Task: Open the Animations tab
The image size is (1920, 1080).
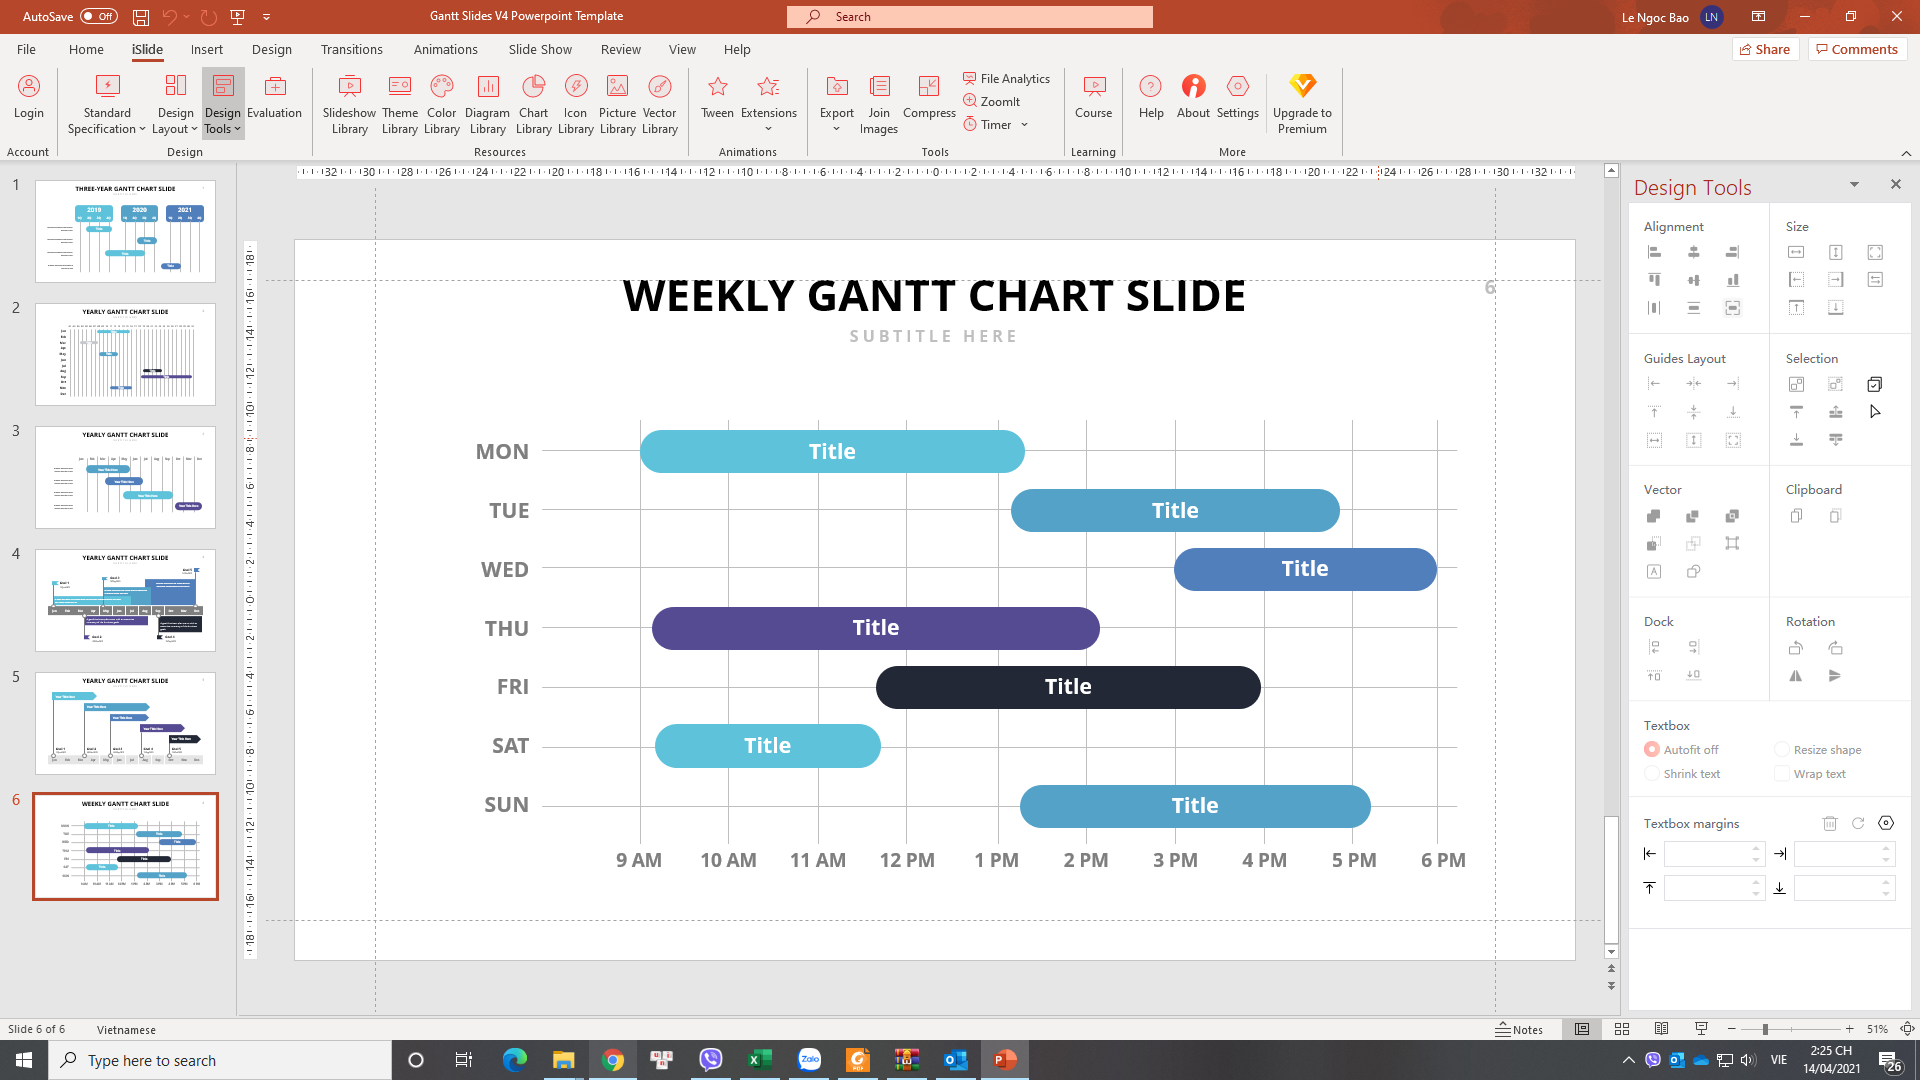Action: [446, 49]
